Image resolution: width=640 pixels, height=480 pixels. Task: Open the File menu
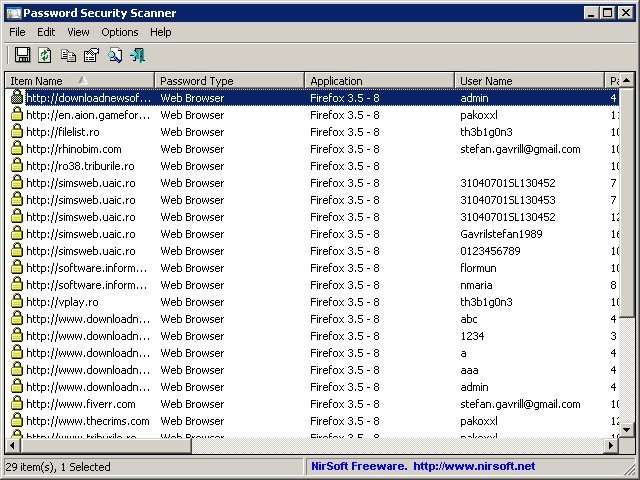pos(17,32)
